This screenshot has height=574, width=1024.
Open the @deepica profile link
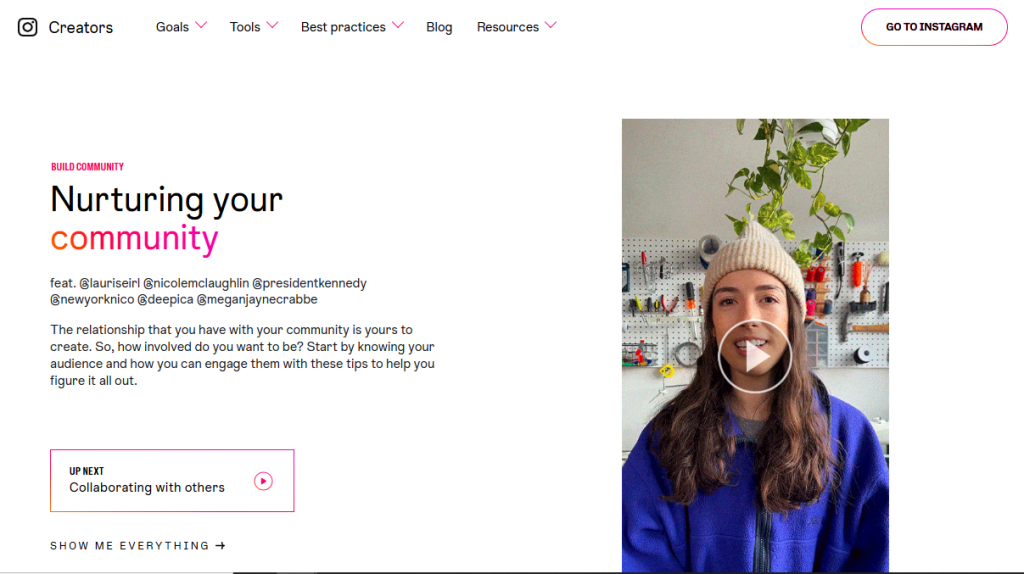(164, 299)
